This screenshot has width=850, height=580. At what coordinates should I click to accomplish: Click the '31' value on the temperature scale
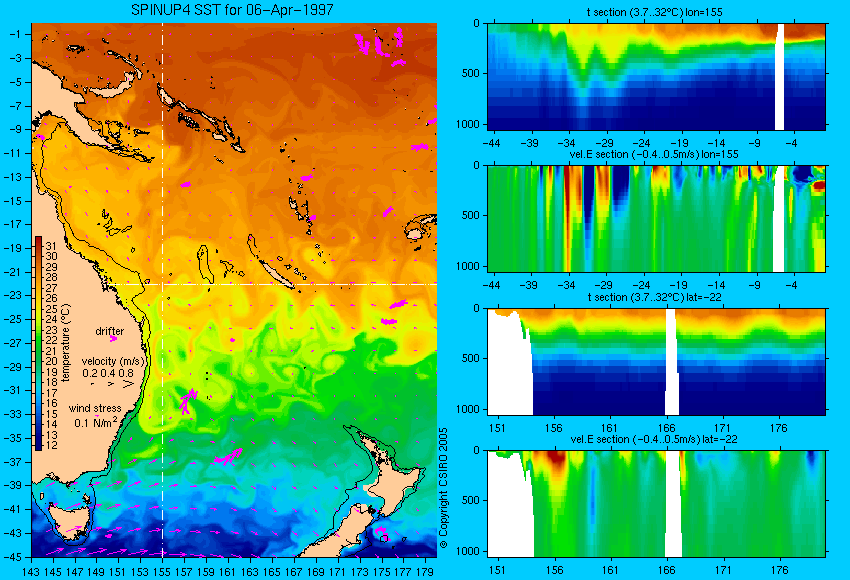pyautogui.click(x=51, y=246)
